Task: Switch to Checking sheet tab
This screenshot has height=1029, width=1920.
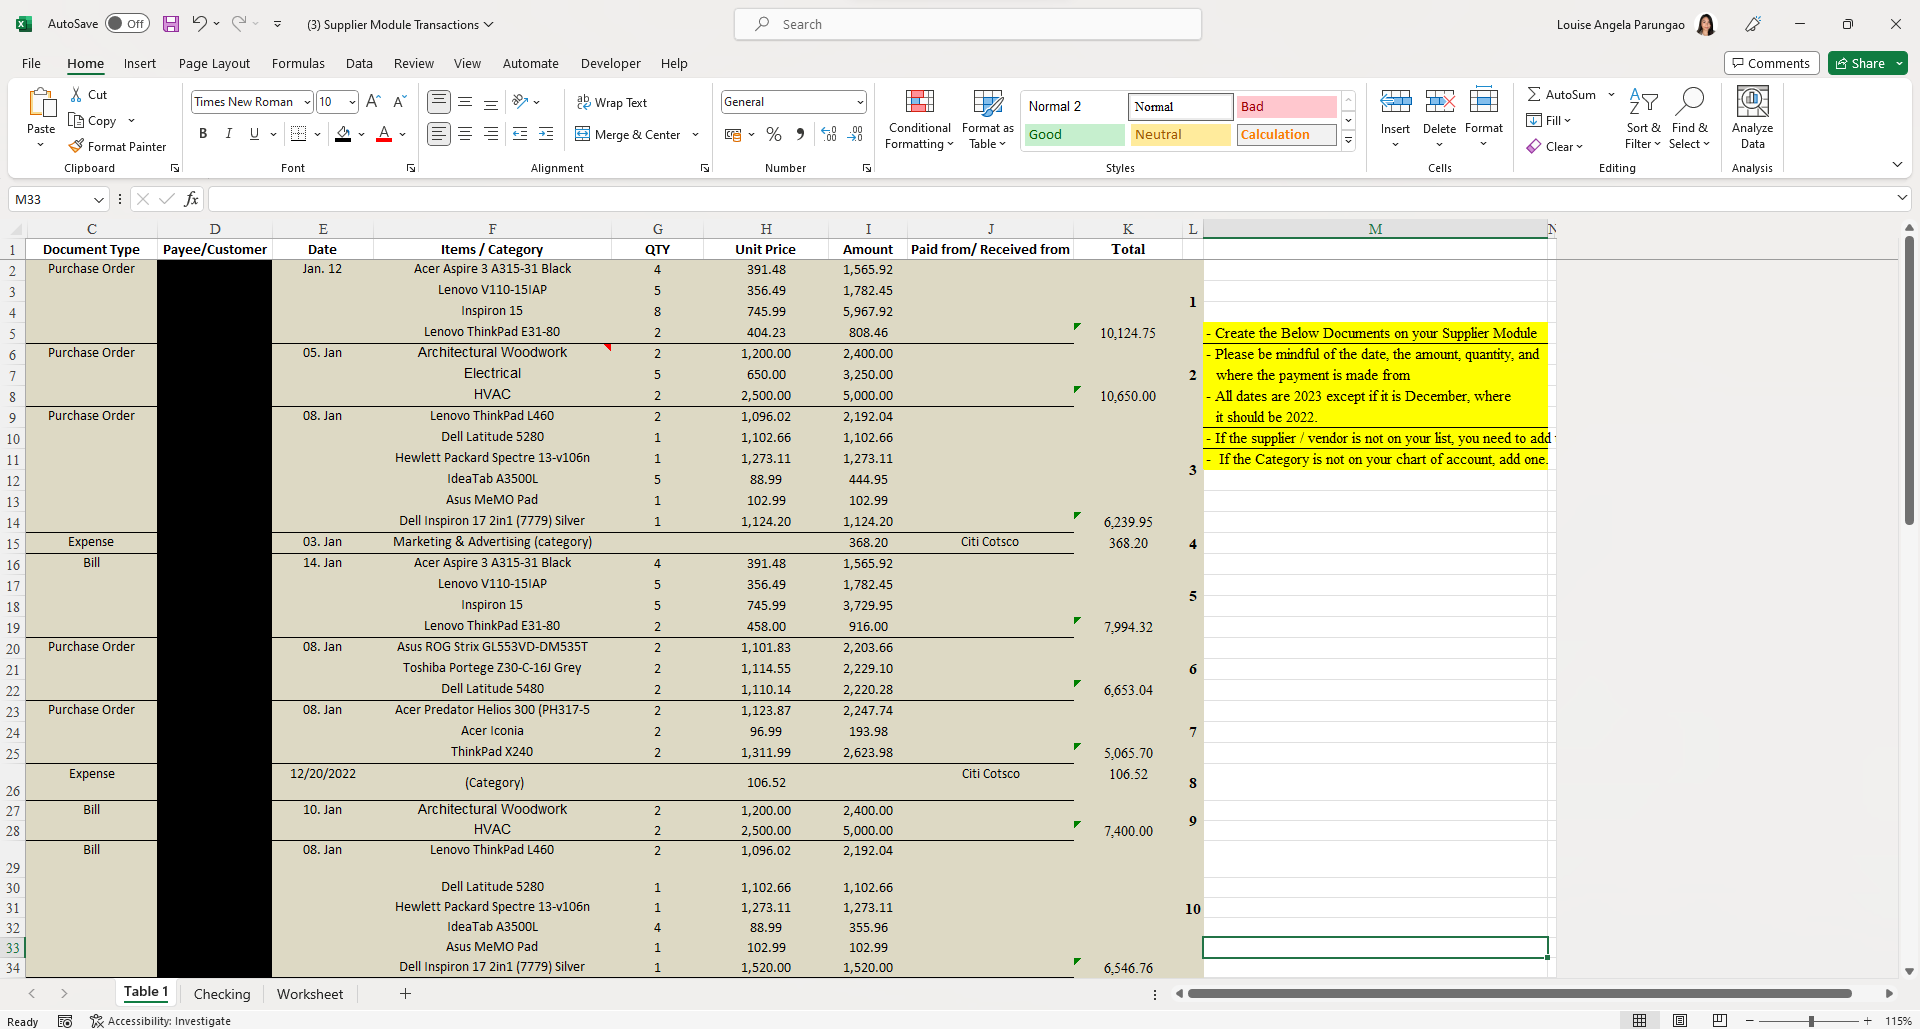Action: (x=222, y=994)
